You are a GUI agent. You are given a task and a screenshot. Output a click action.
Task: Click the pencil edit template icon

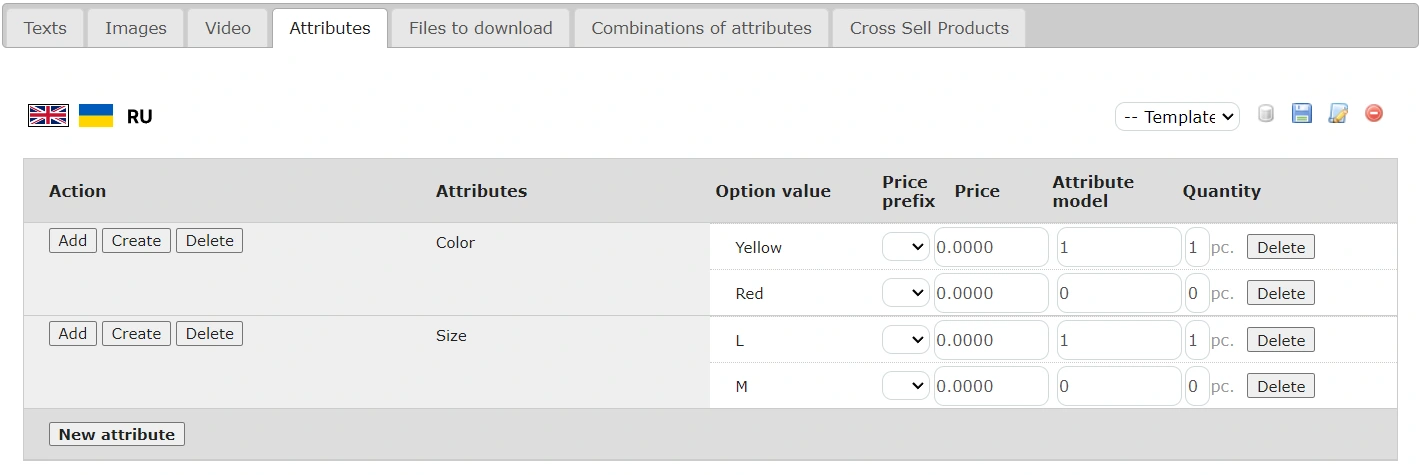coord(1338,114)
